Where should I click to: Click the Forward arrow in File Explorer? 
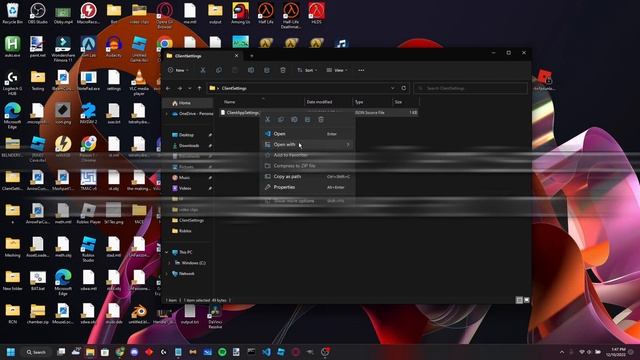180,88
